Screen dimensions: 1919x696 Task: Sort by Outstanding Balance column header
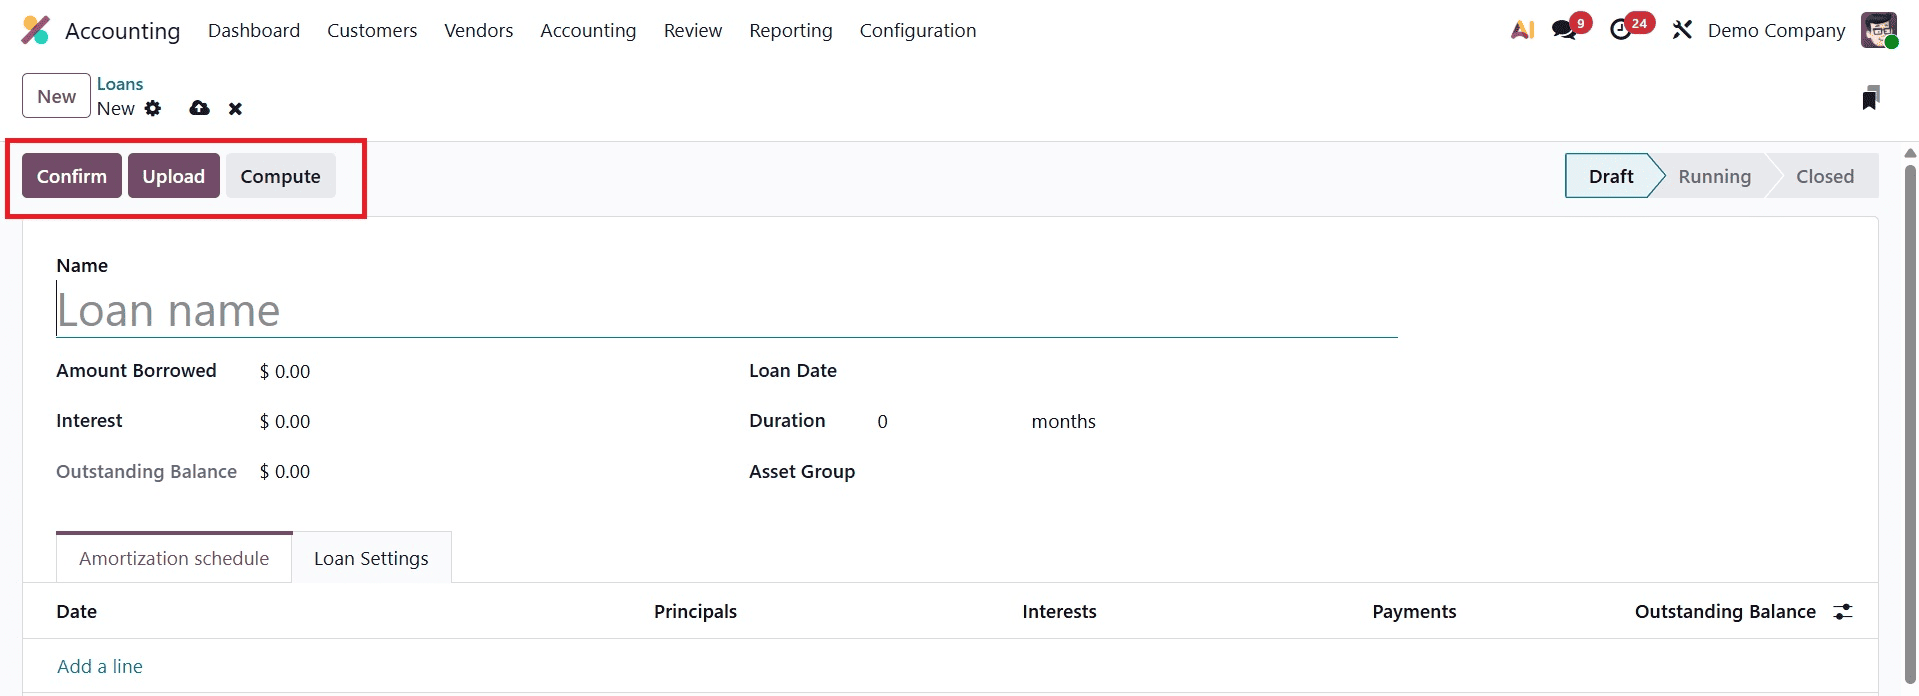[x=1725, y=611]
